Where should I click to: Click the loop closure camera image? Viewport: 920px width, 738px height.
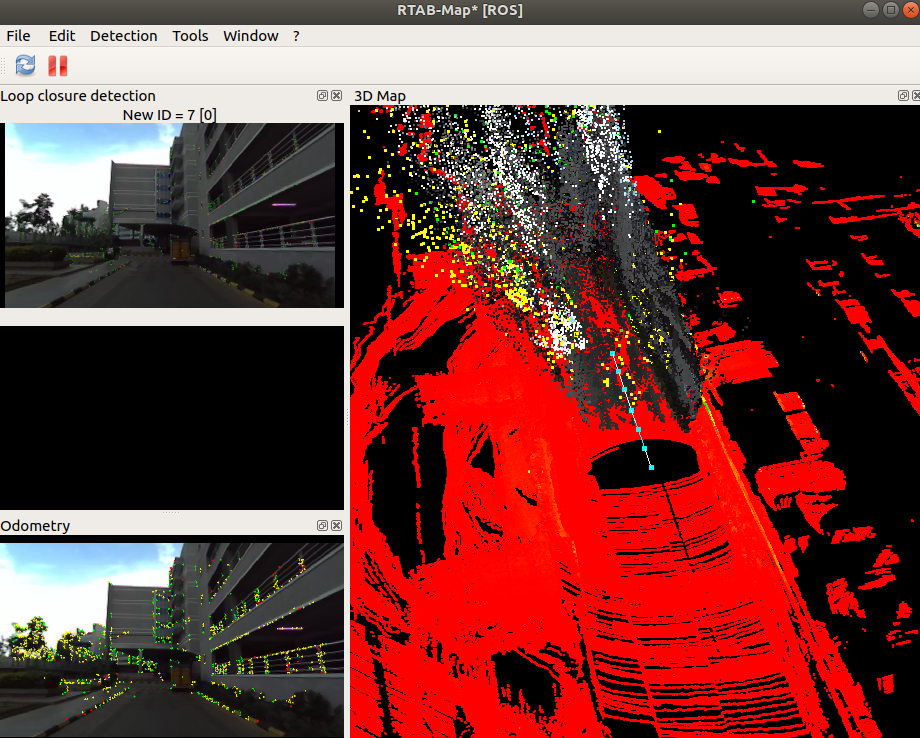coord(172,215)
